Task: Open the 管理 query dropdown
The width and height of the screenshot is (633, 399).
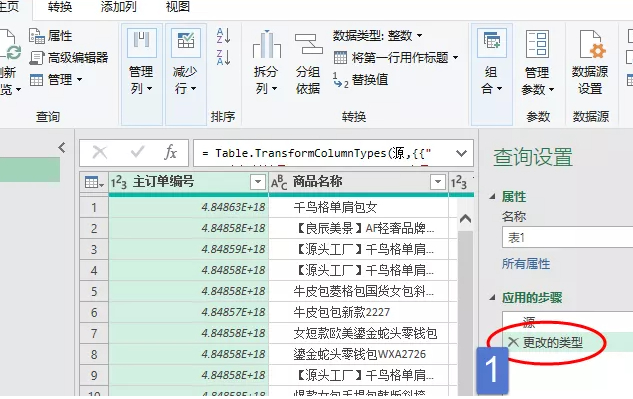Action: pos(56,80)
